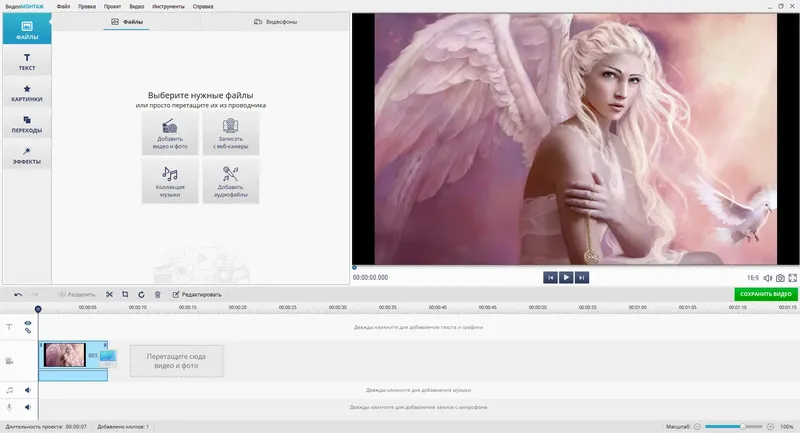Click the undo arrow icon

point(18,294)
